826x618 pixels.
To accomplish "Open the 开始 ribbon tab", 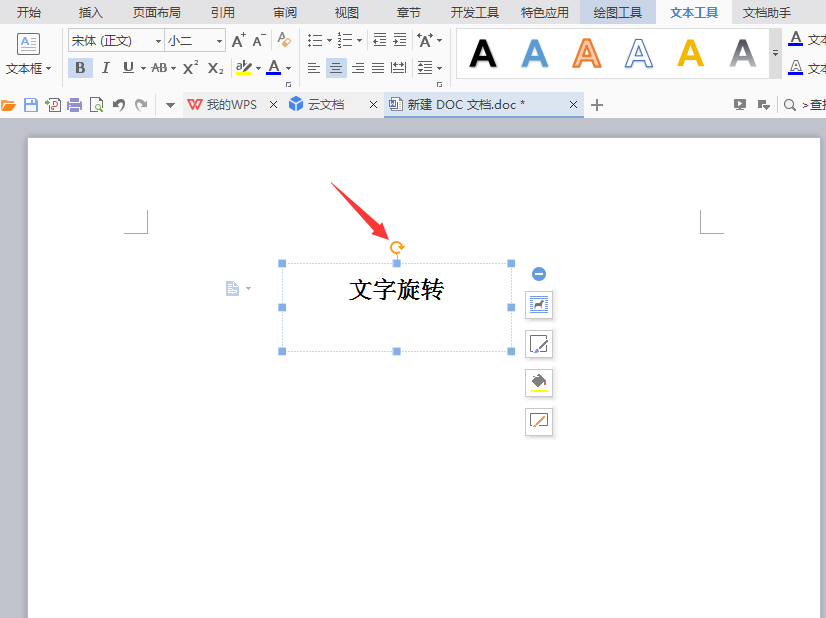I will coord(28,12).
